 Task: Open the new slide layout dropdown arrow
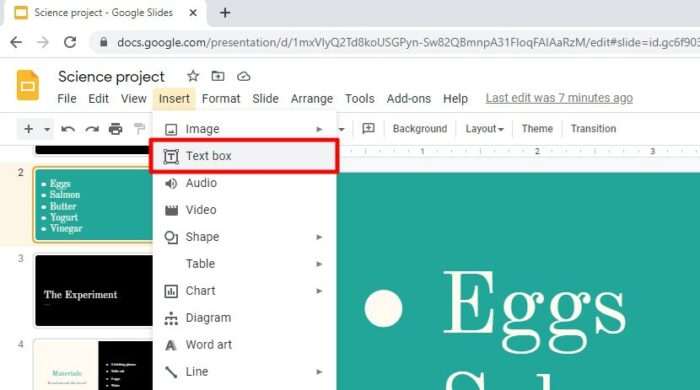(47, 129)
